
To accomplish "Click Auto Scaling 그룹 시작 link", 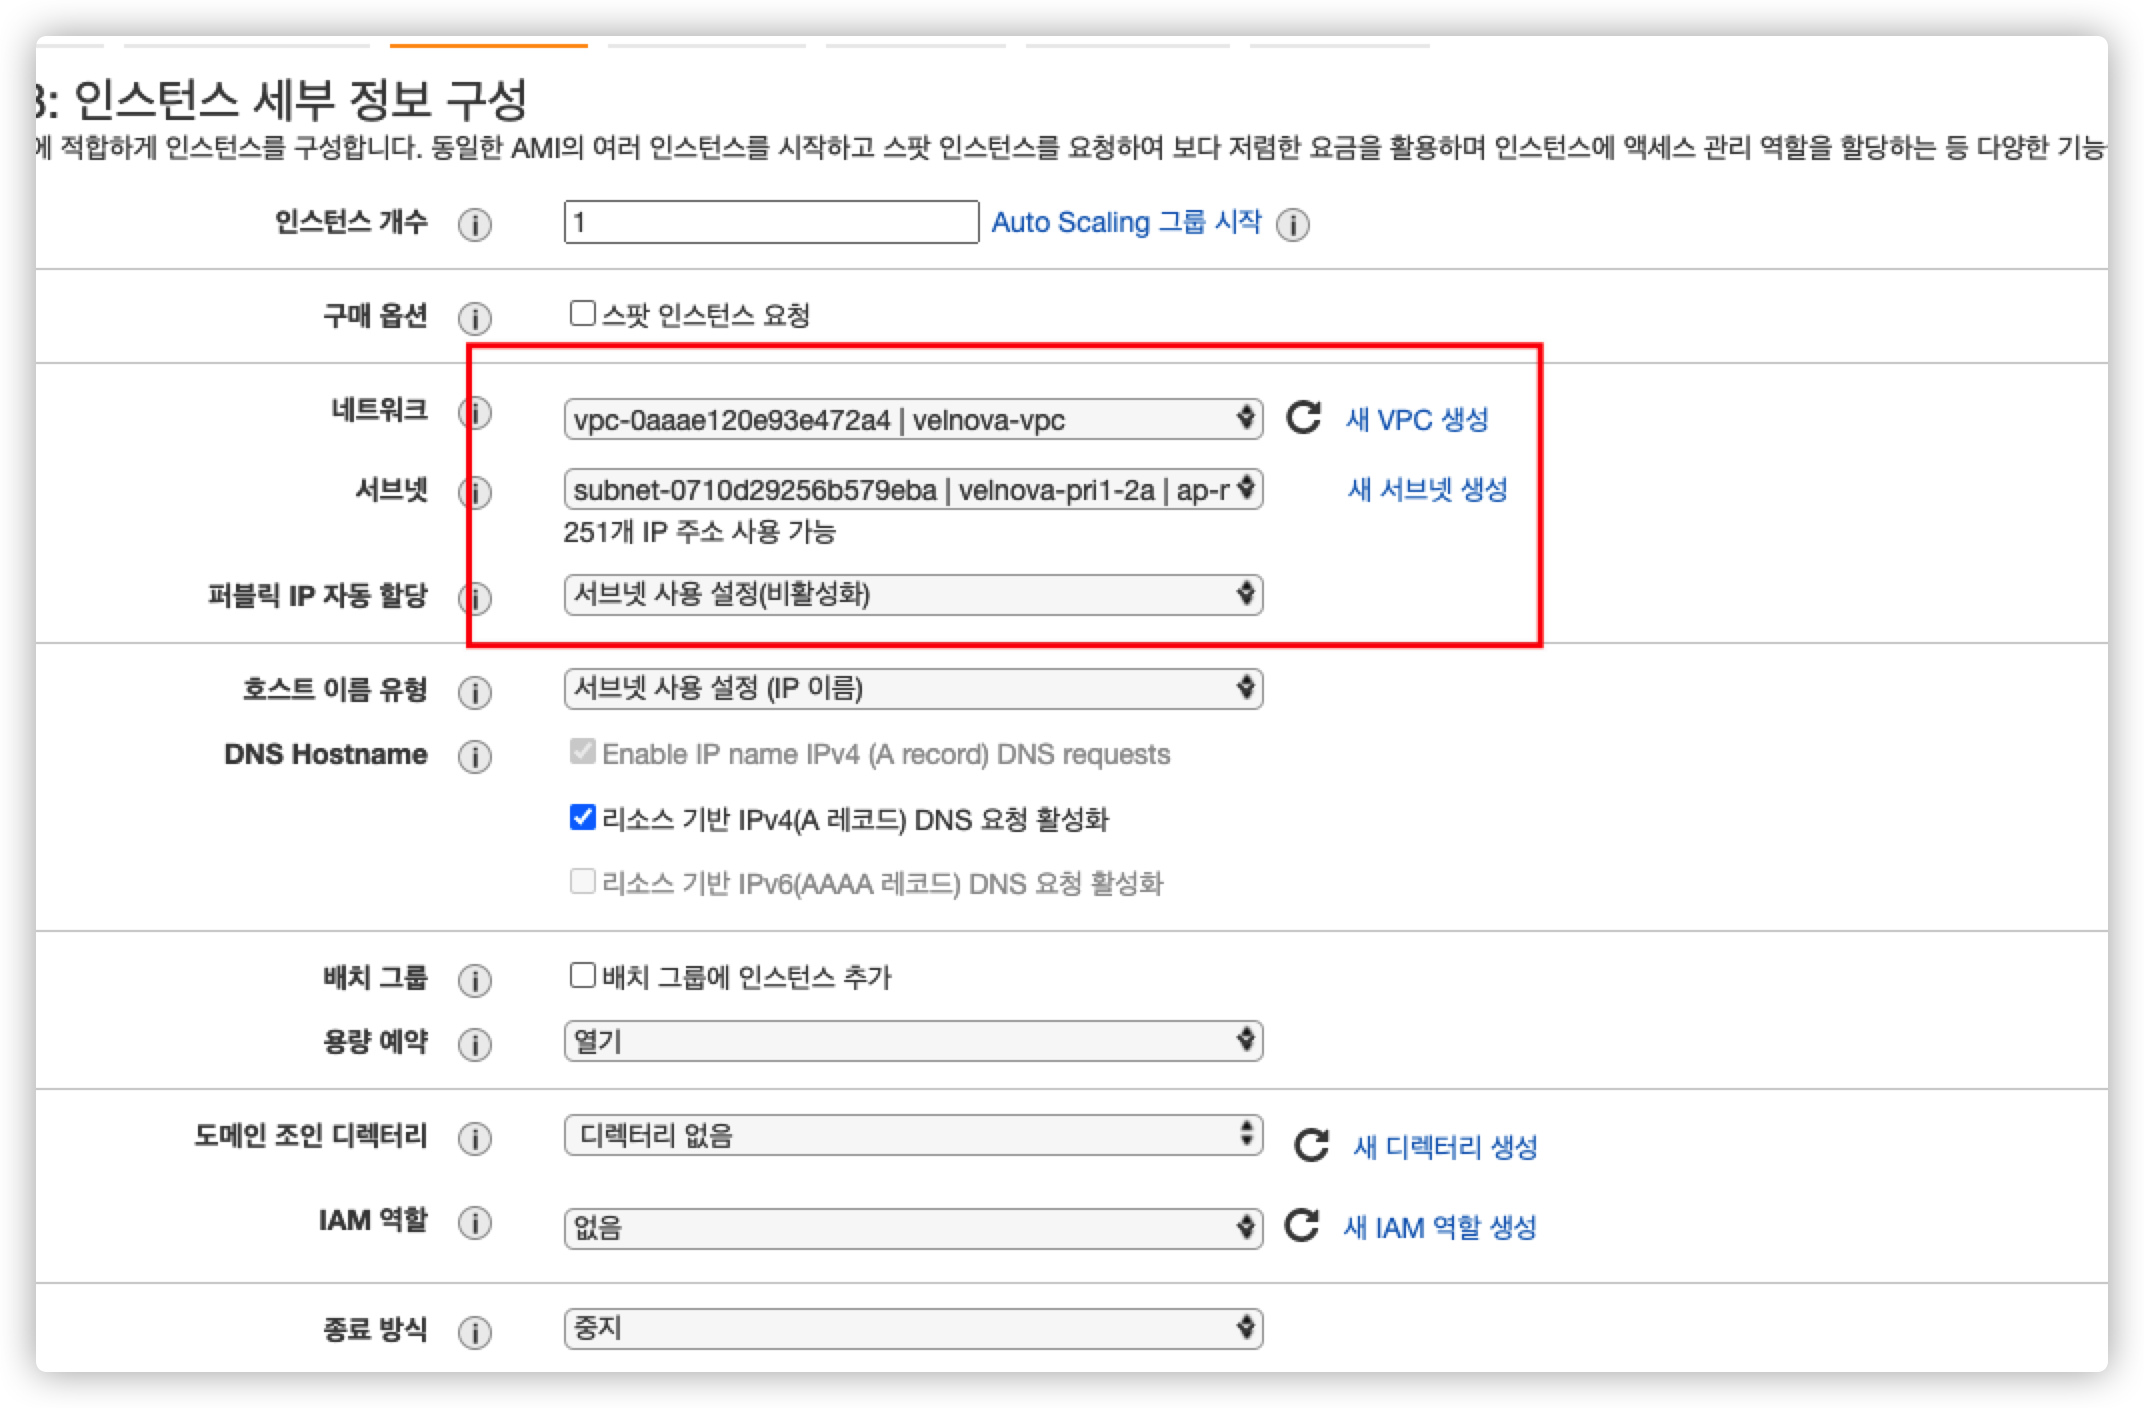I will [x=1126, y=222].
